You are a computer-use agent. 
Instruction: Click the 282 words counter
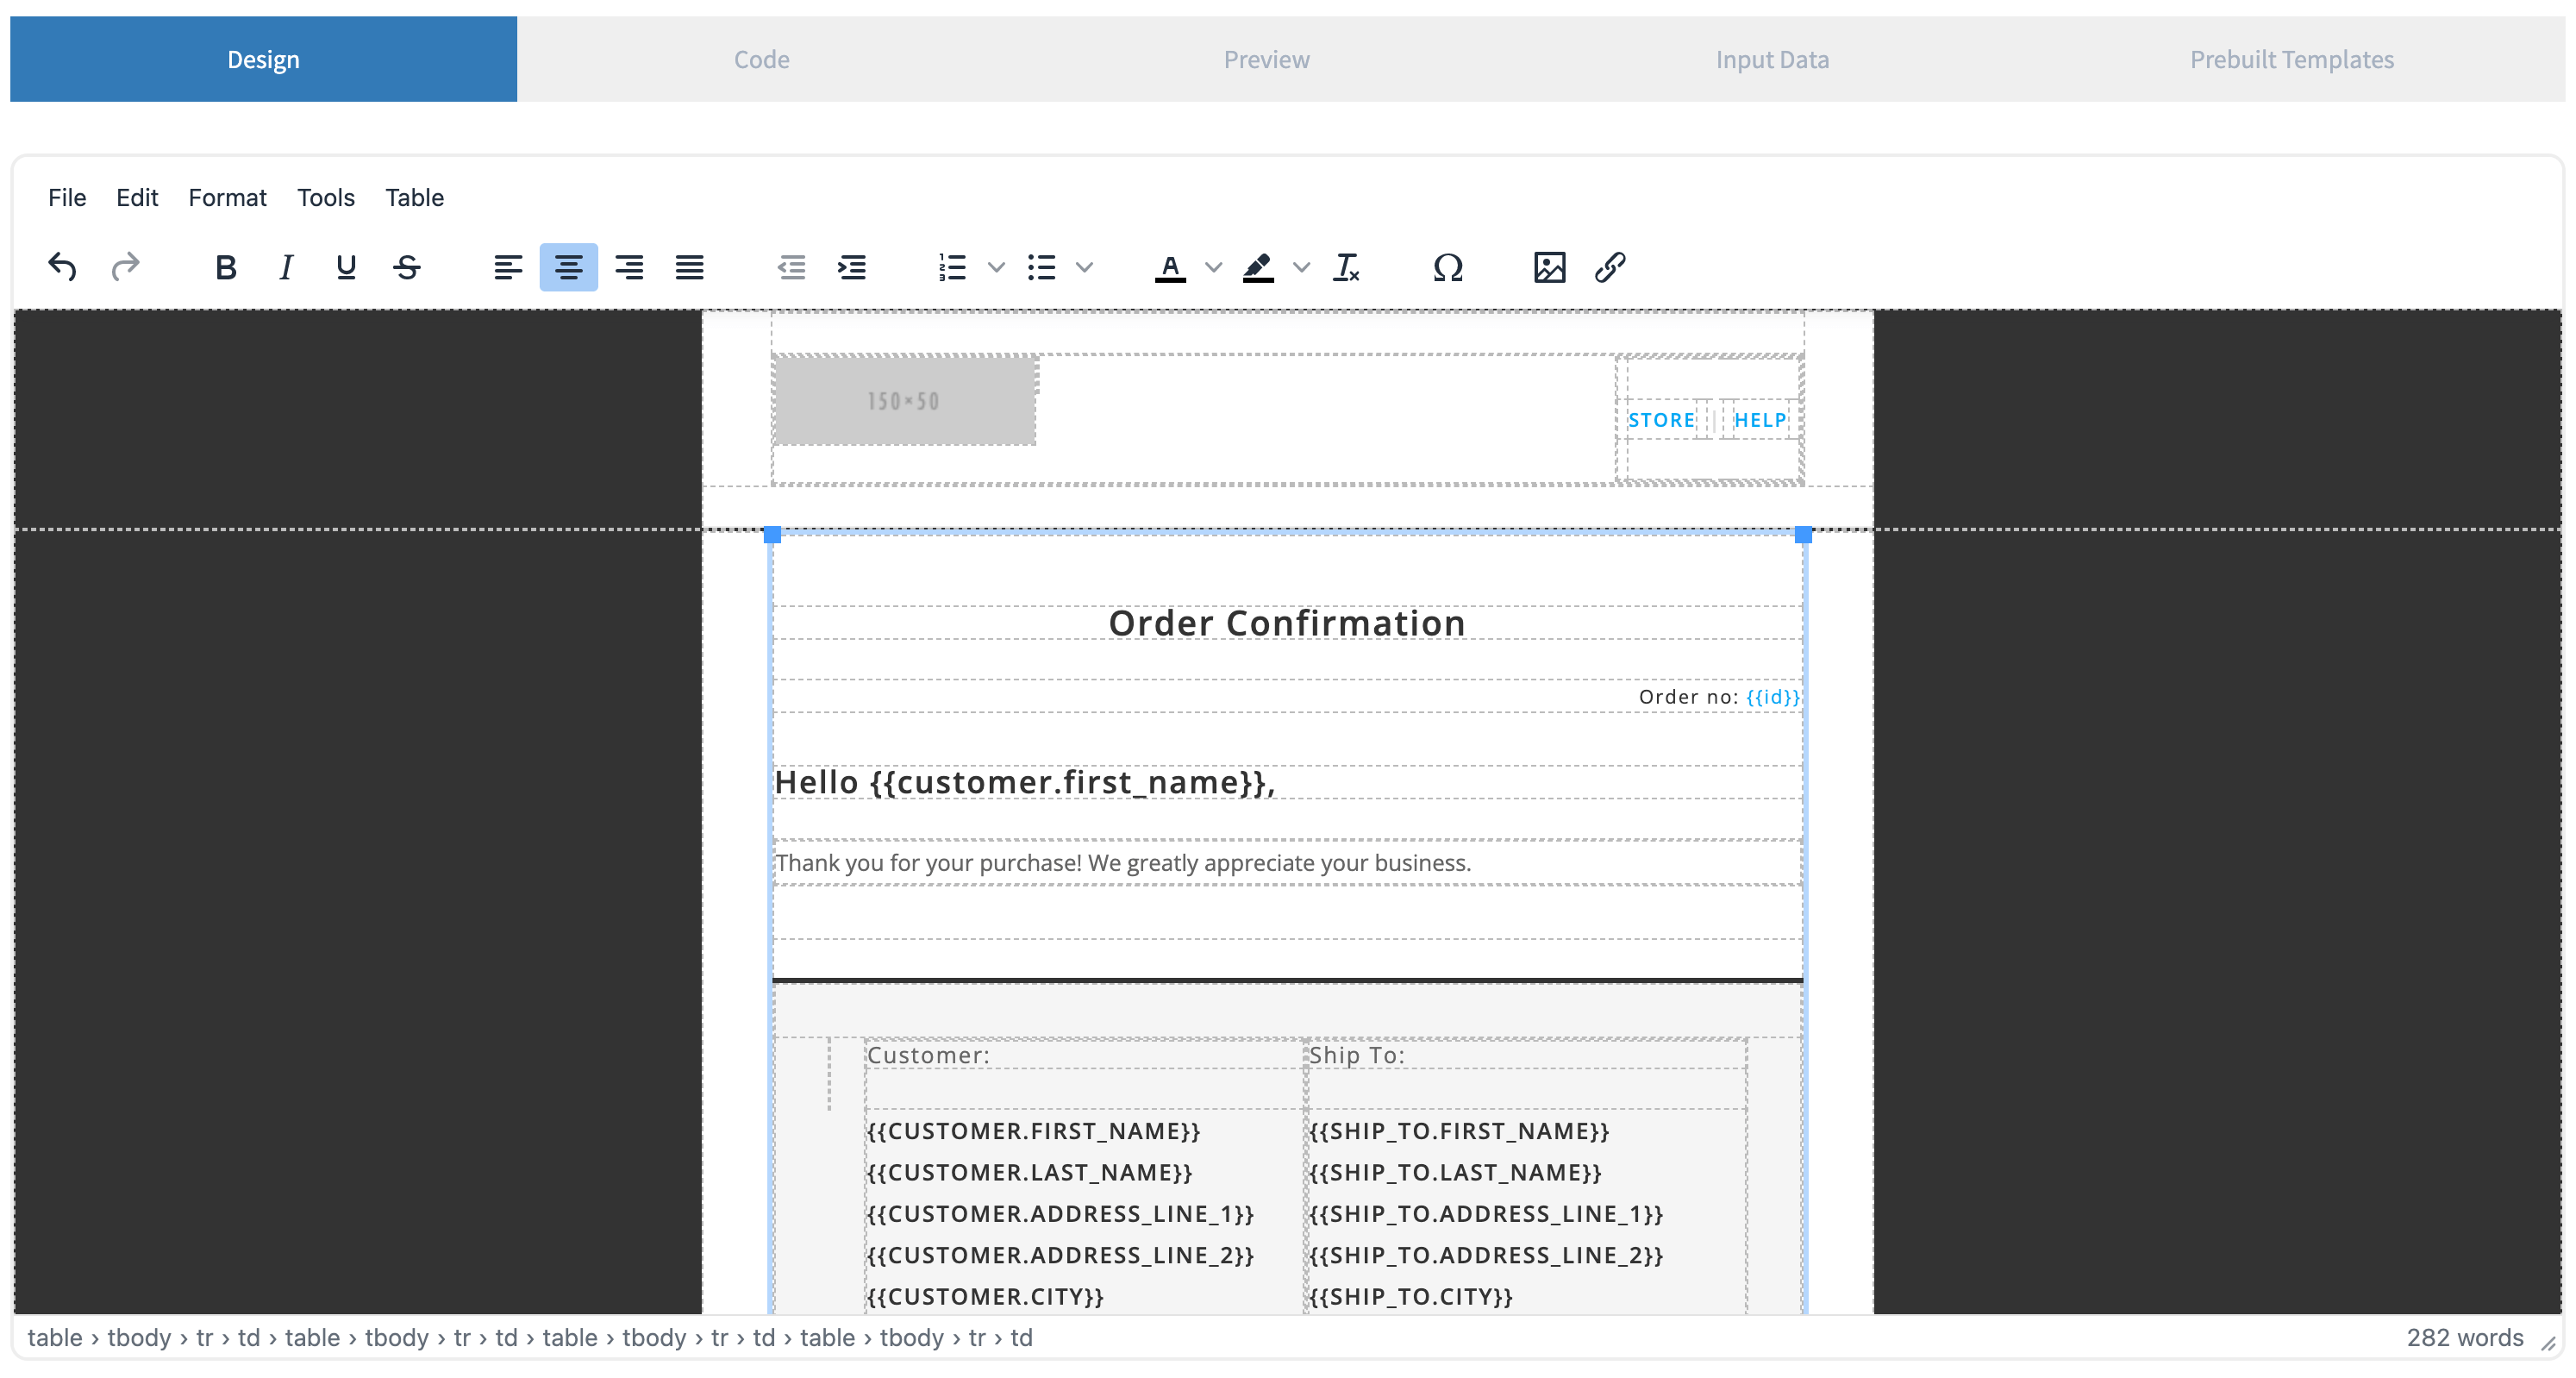pyautogui.click(x=2464, y=1337)
